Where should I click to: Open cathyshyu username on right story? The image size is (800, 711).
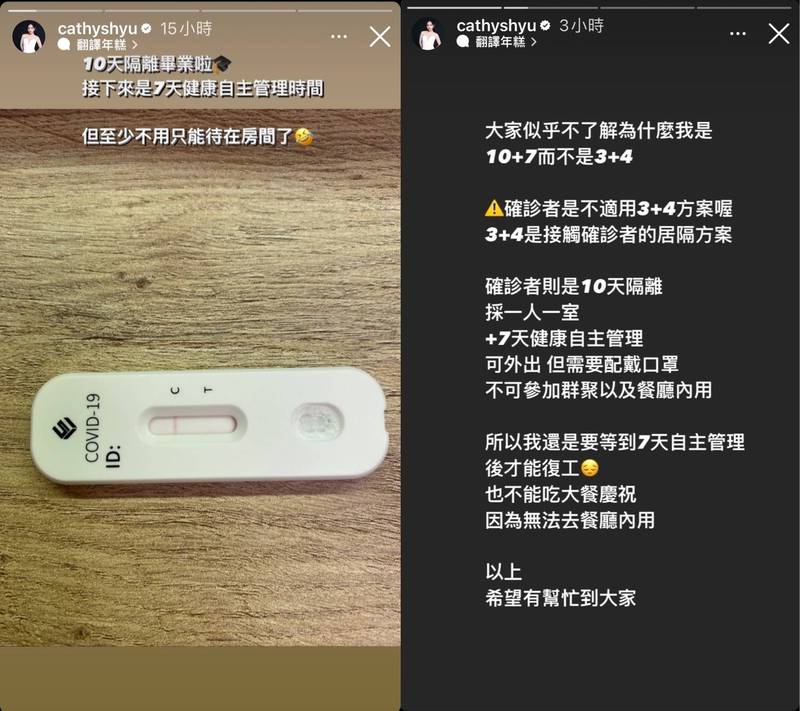point(496,26)
